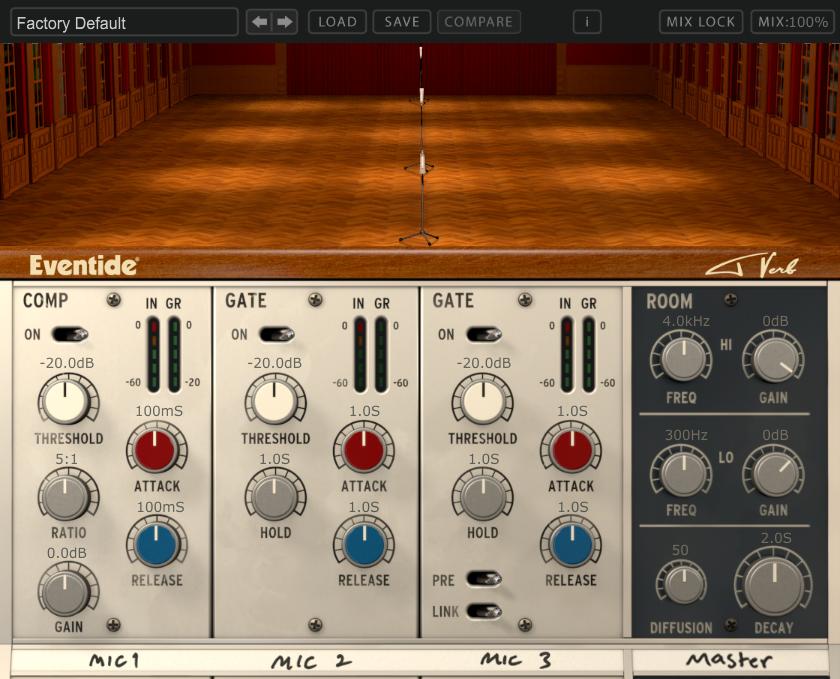840x679 pixels.
Task: Go to the previous preset with the left arrow
Action: tap(259, 22)
